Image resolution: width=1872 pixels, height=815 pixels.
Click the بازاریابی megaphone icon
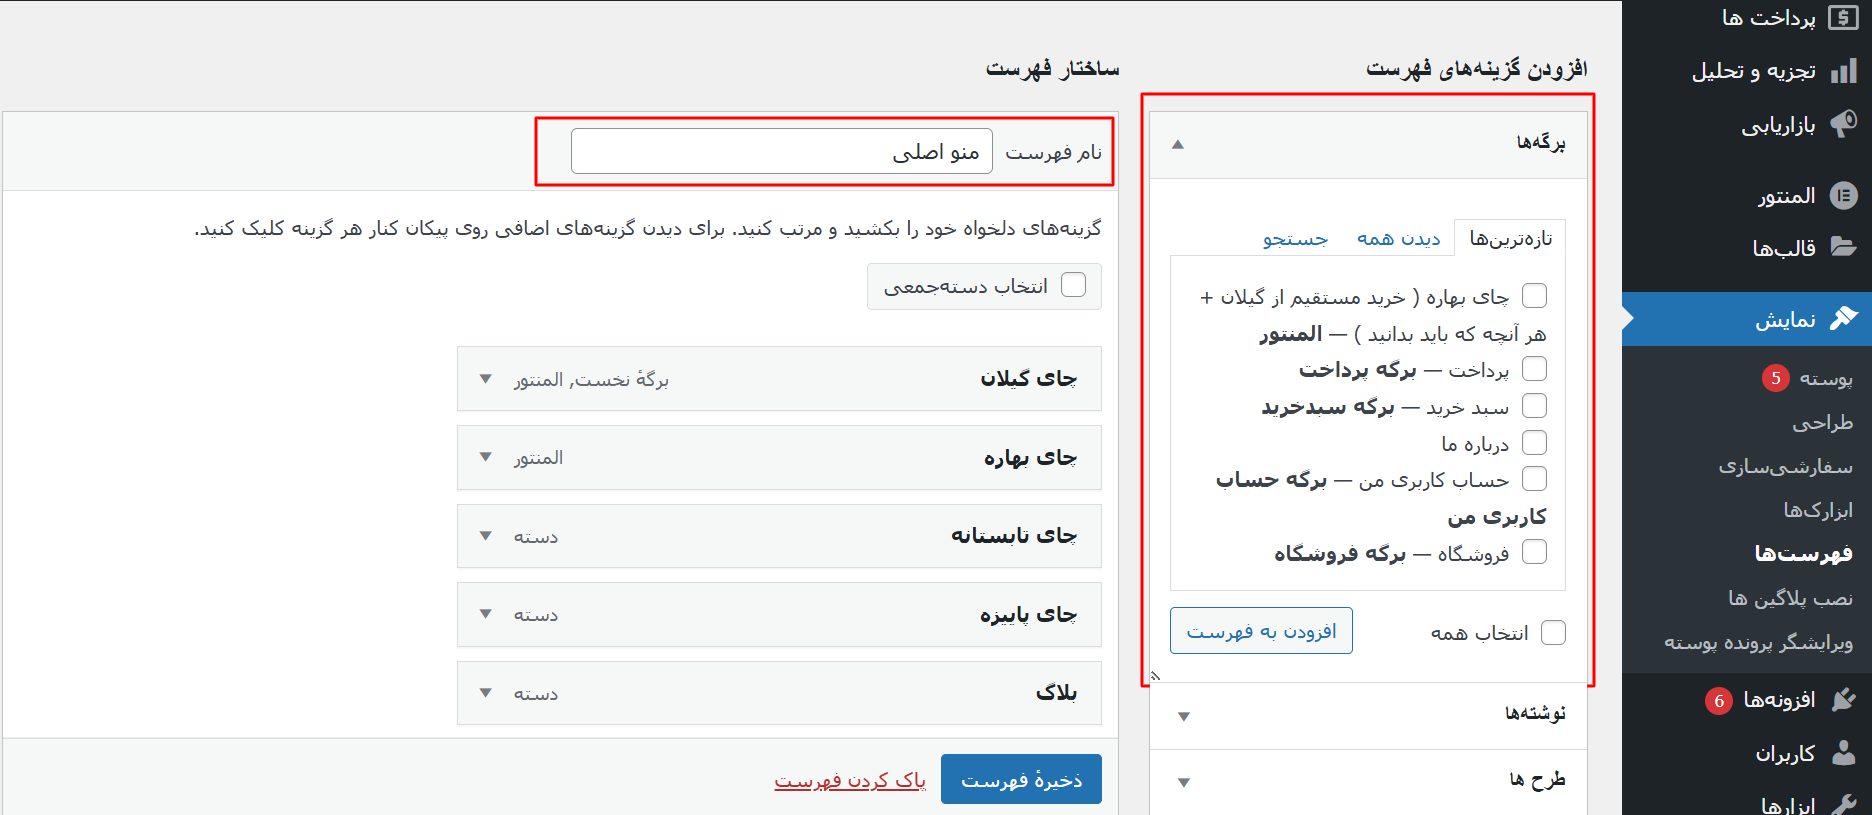(x=1843, y=124)
